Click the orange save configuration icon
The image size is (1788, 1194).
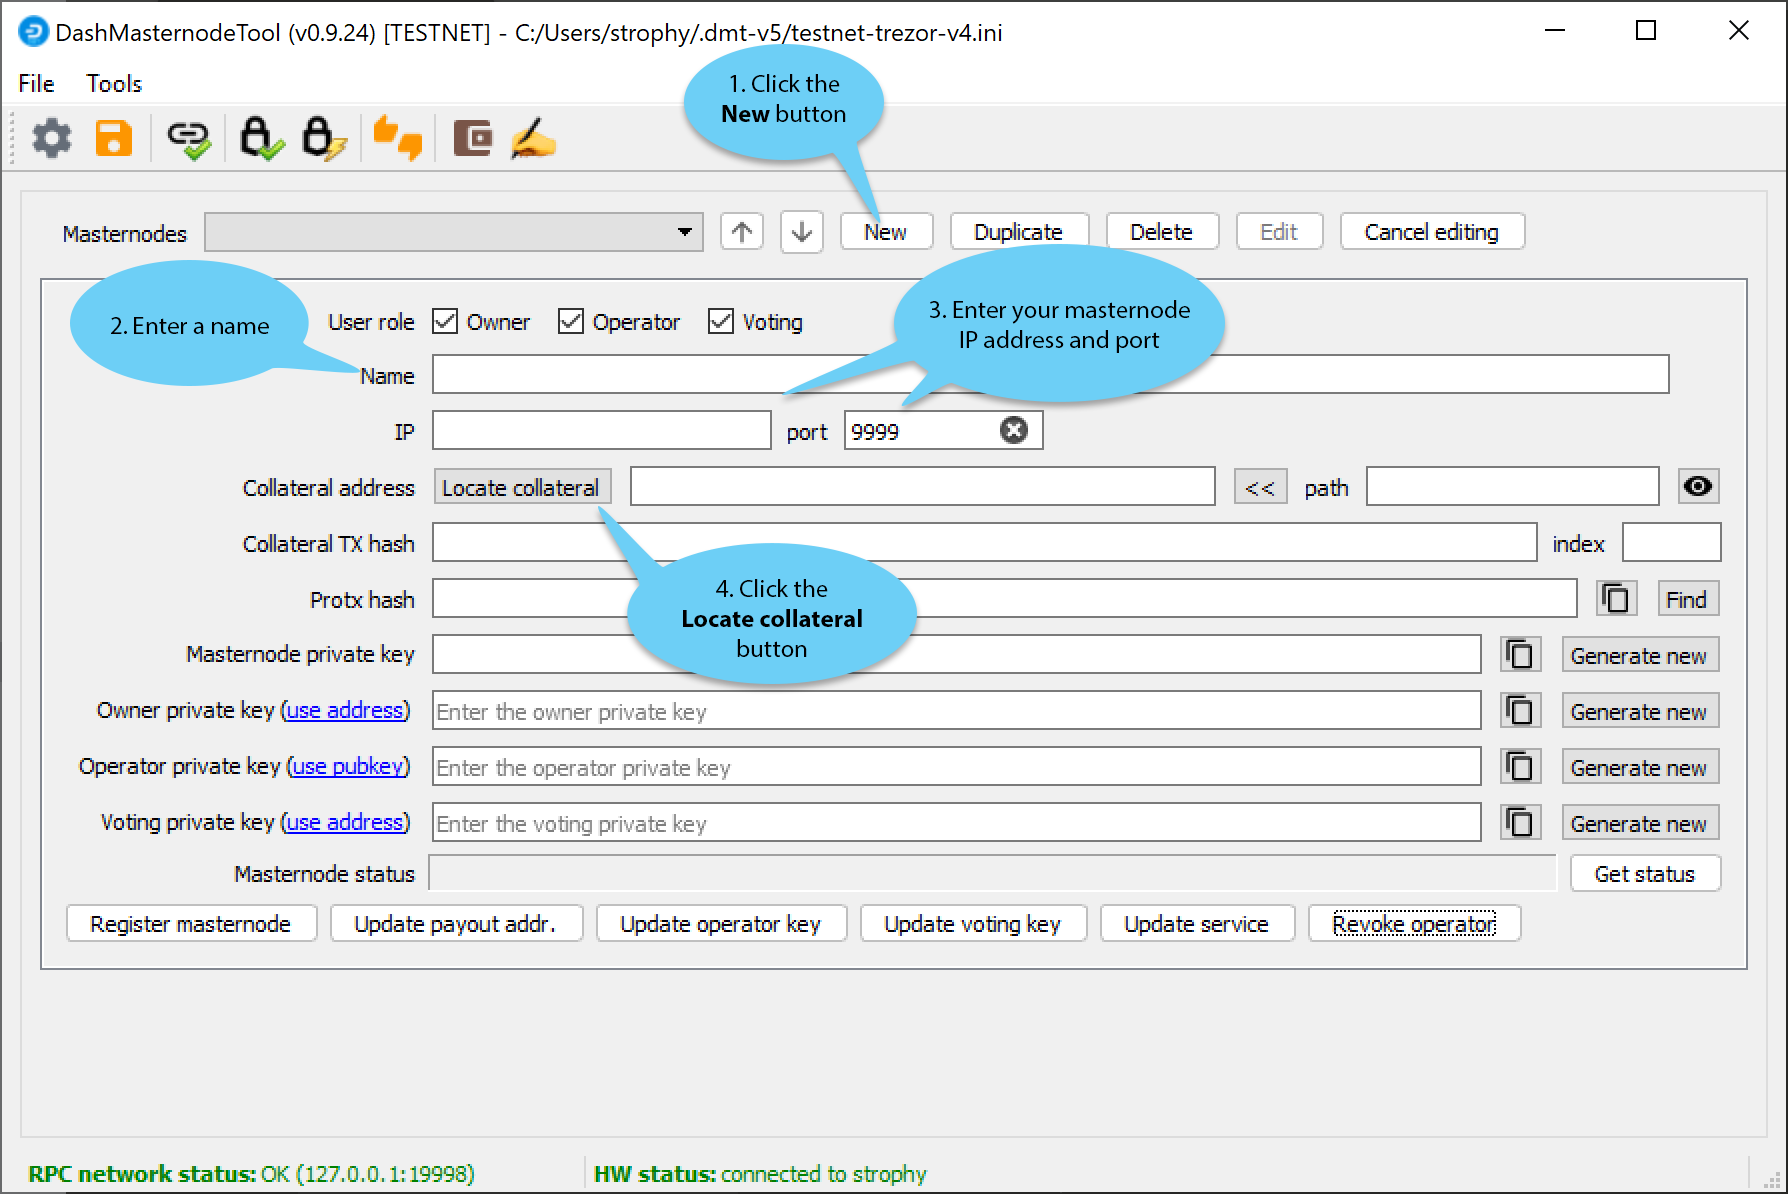tap(114, 138)
